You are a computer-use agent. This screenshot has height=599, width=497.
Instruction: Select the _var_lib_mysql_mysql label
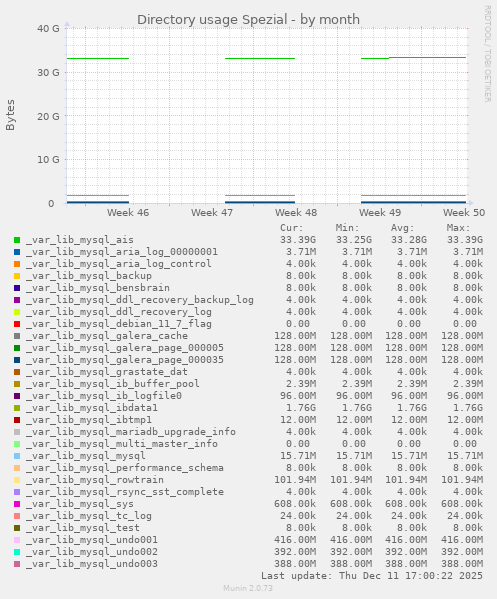(86, 456)
